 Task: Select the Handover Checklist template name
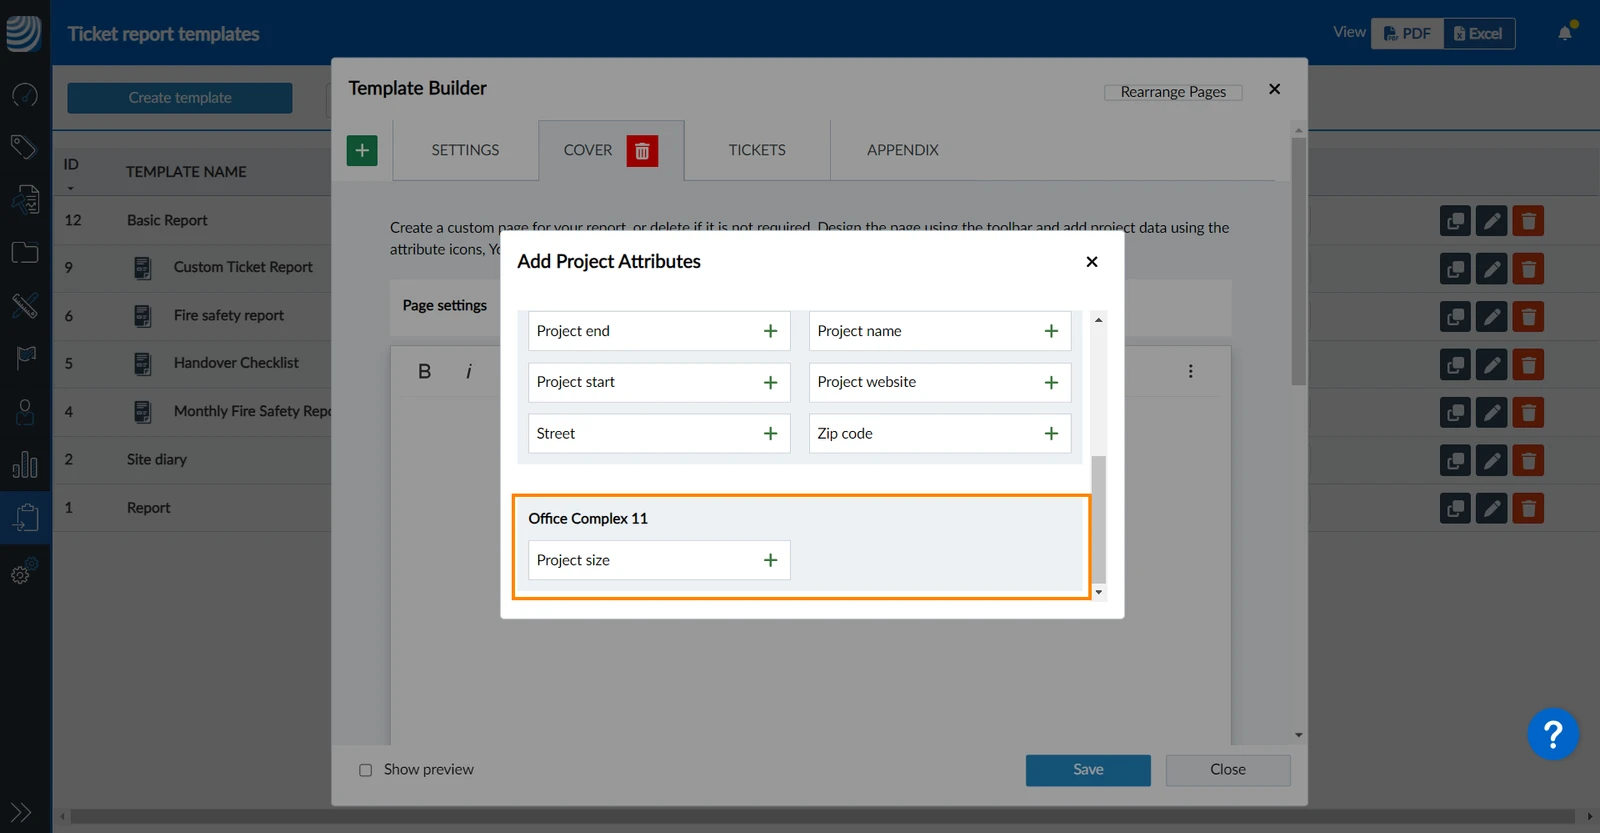coord(236,363)
